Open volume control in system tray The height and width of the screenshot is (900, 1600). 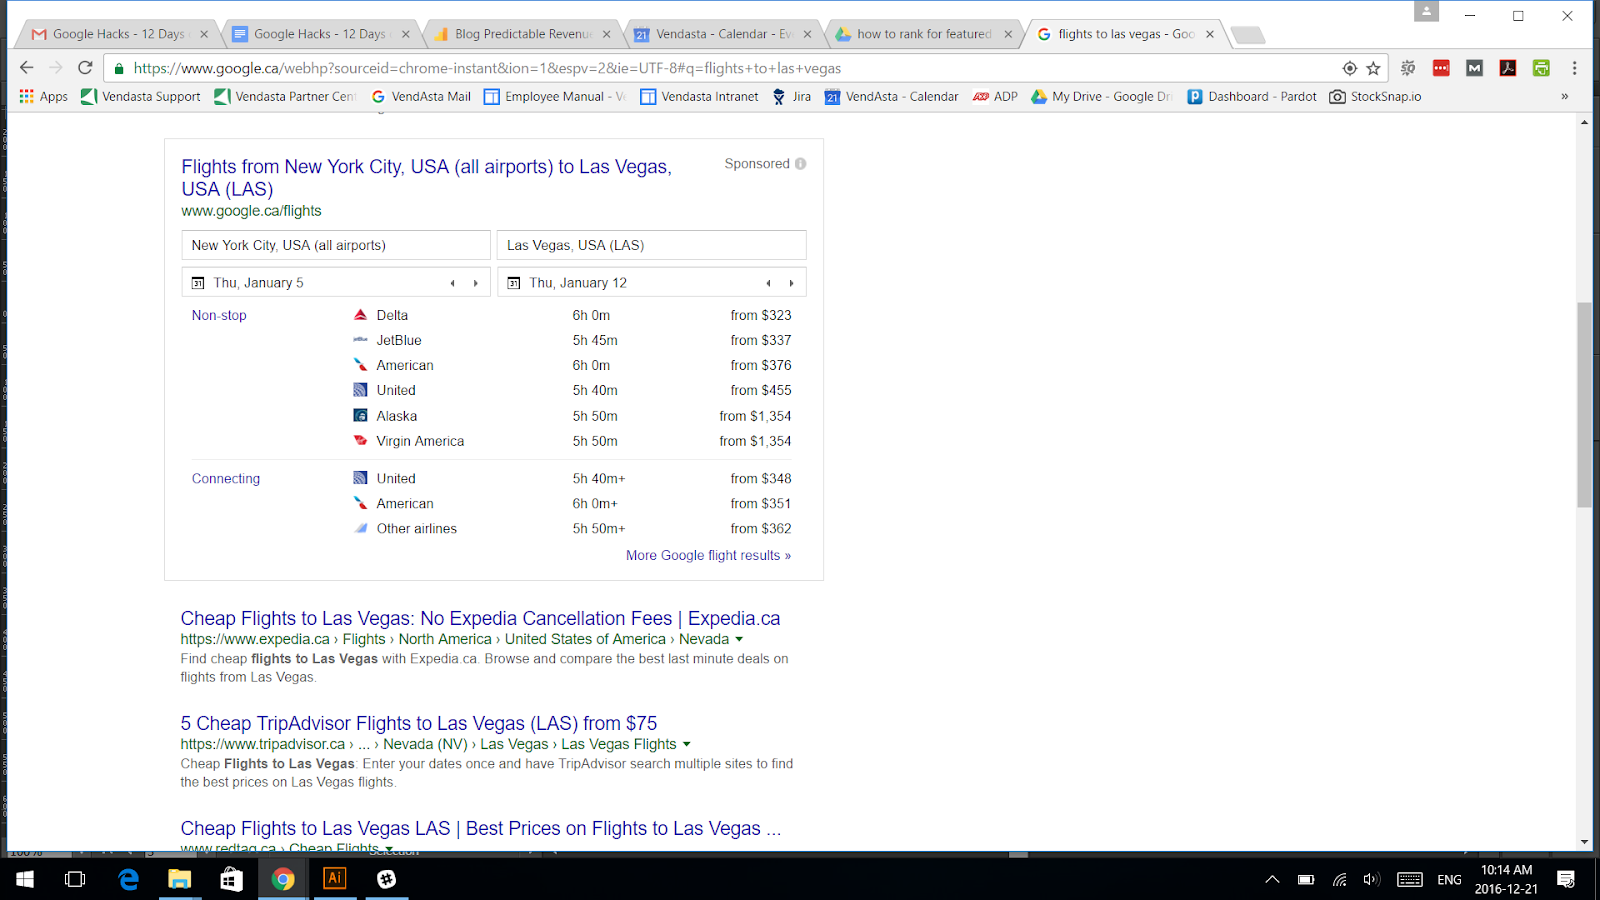(x=1371, y=879)
